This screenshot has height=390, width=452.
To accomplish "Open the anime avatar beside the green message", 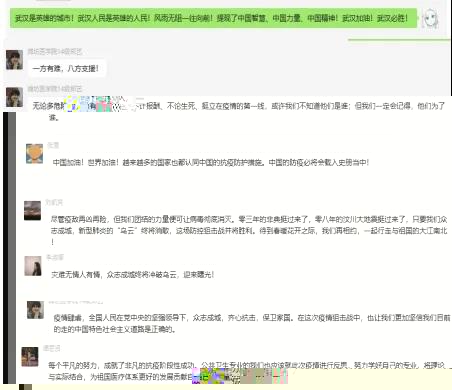I will (x=430, y=18).
